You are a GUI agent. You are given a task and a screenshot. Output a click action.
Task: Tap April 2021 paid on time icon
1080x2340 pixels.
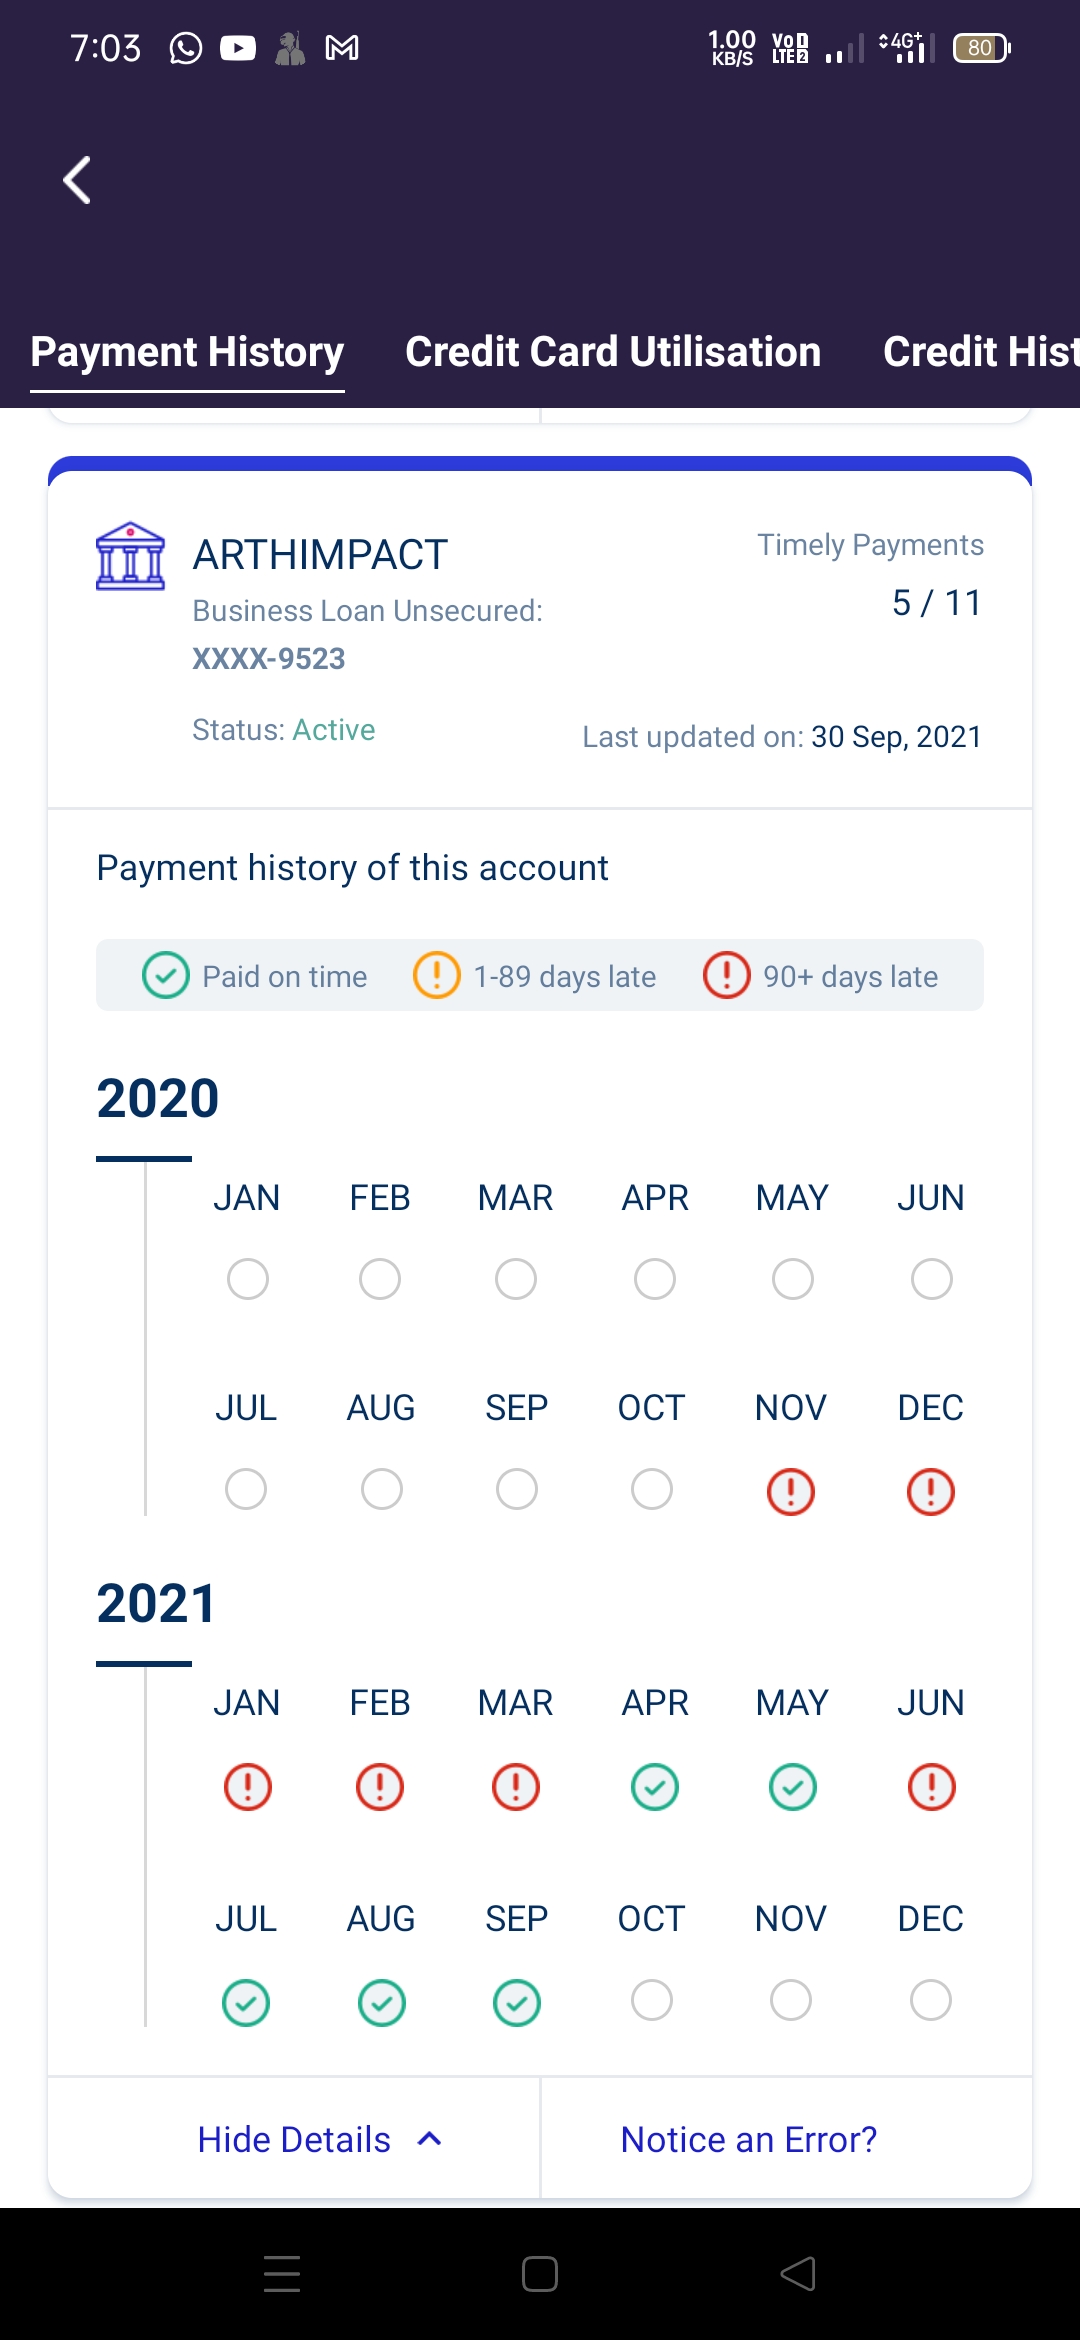tap(655, 1787)
